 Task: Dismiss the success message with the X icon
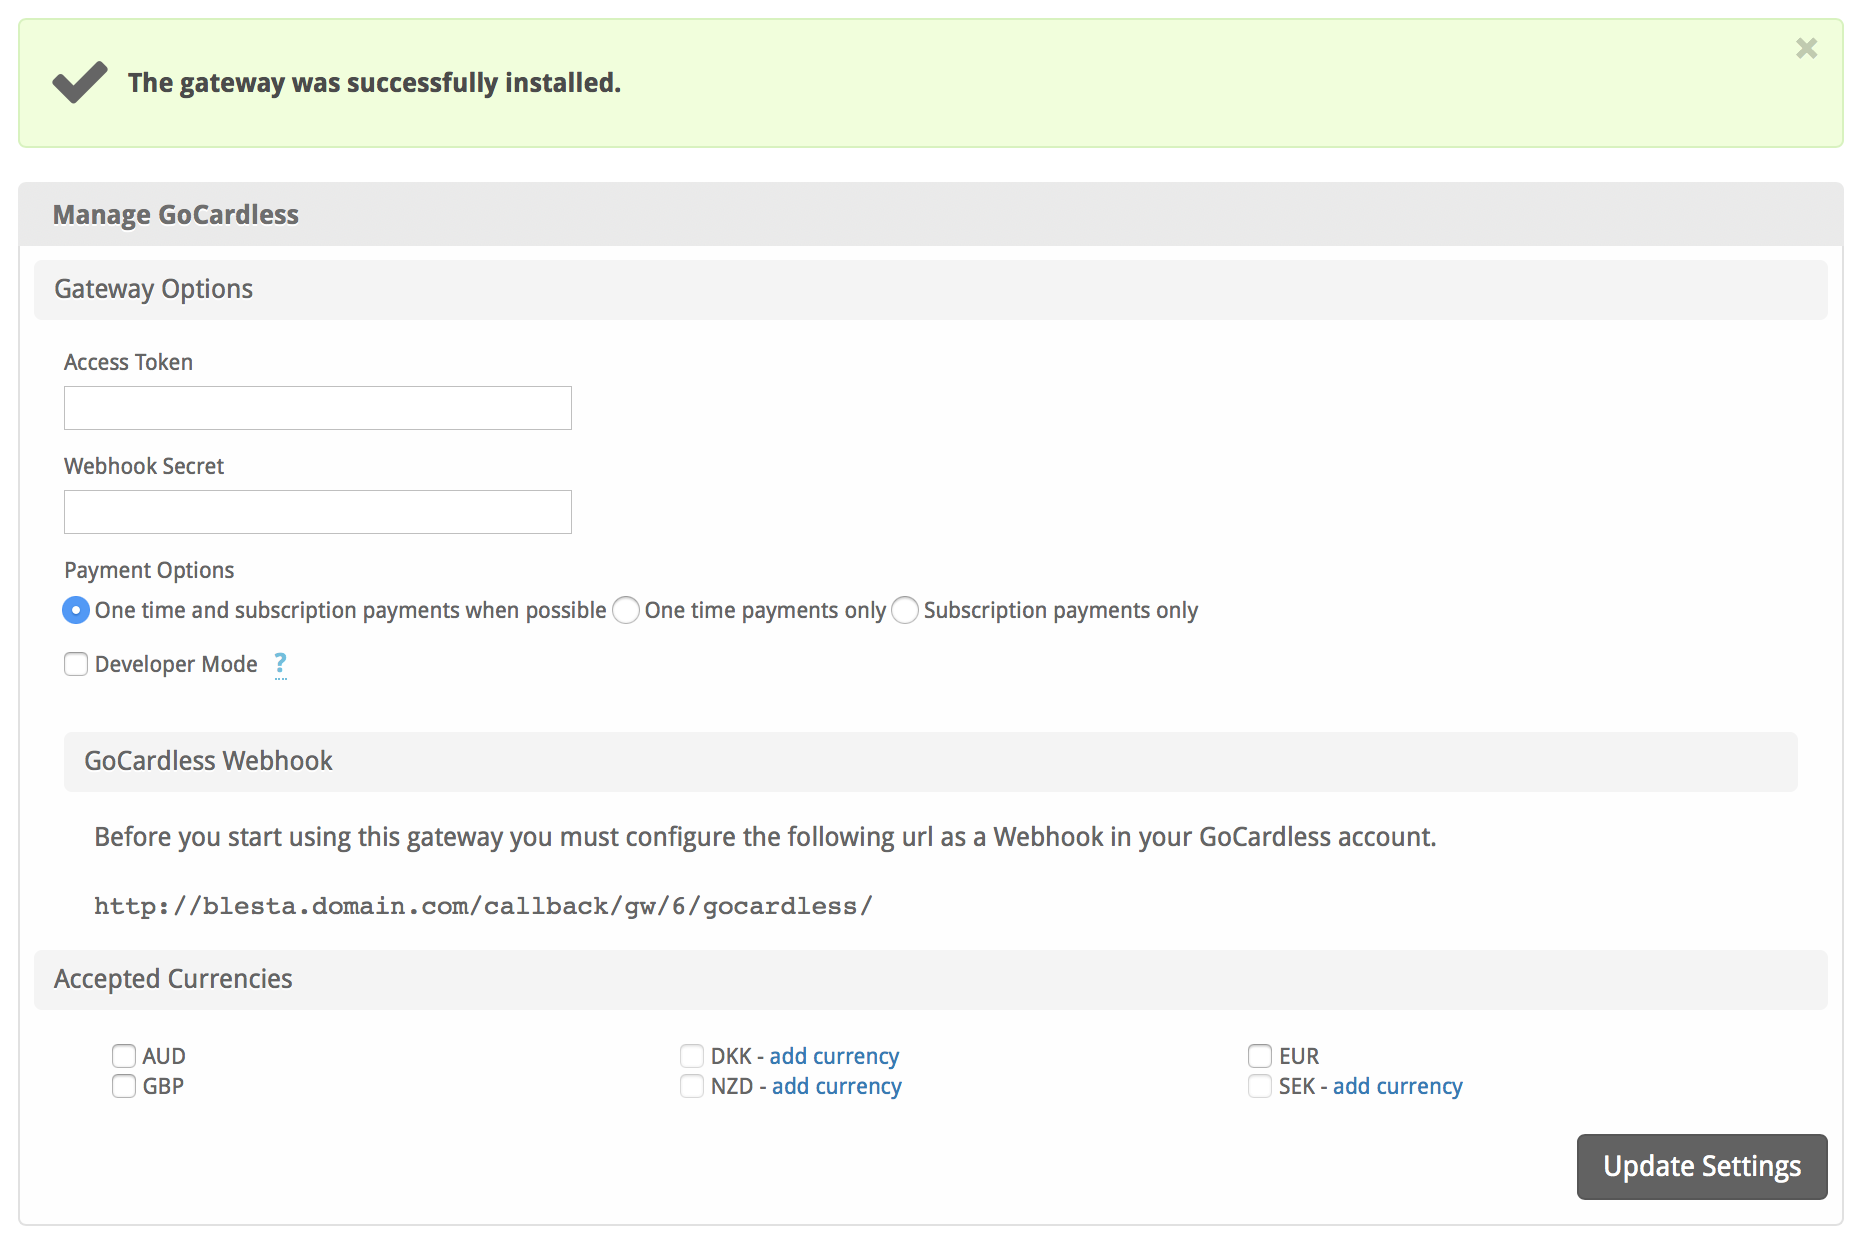pyautogui.click(x=1806, y=48)
